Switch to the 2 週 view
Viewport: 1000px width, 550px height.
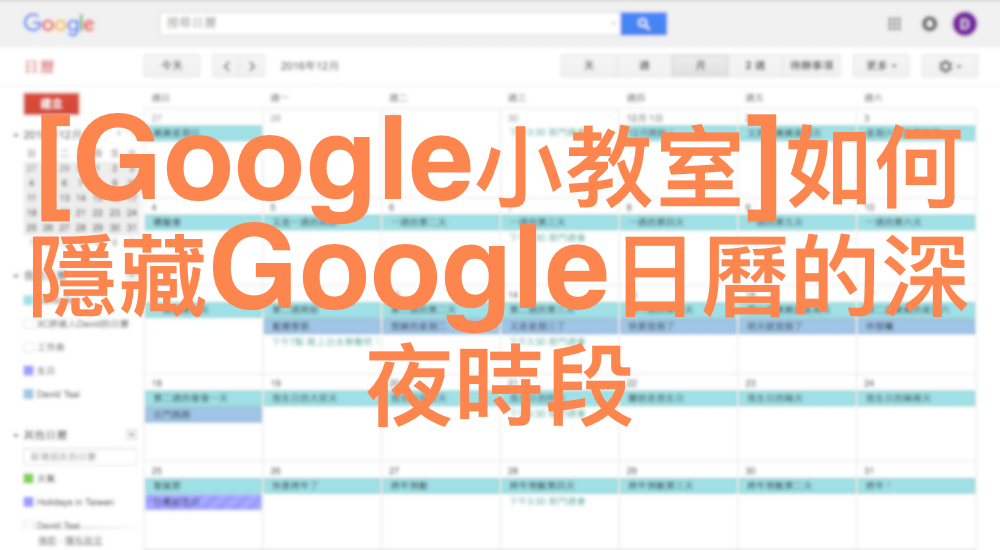point(755,66)
